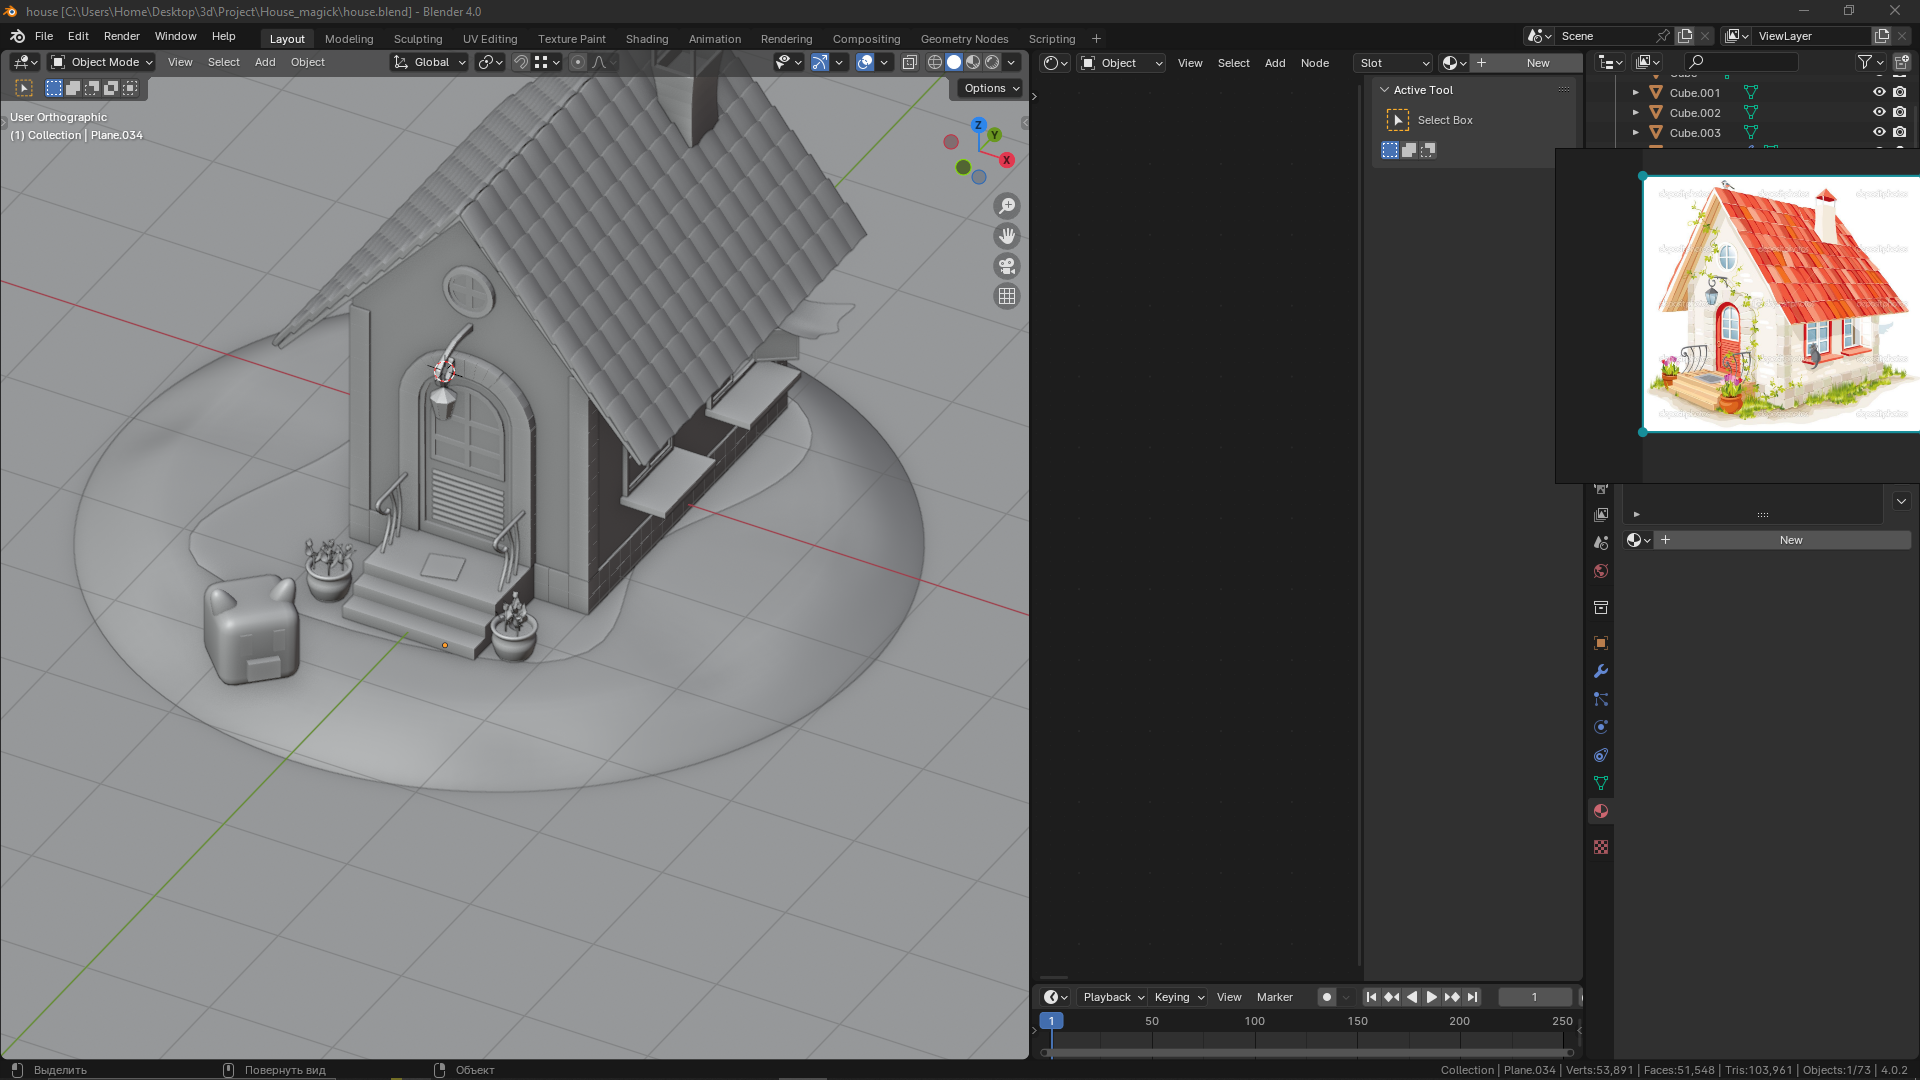
Task: Switch orthographic/perspective grid icon
Action: tap(1007, 296)
